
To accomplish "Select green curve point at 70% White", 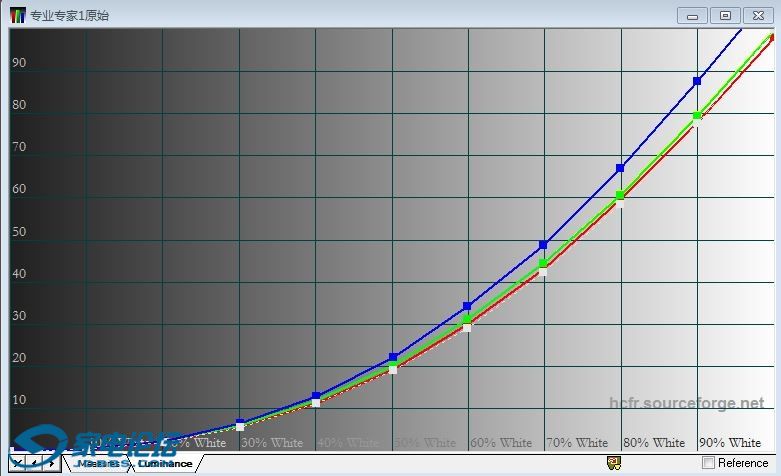I will click(543, 264).
